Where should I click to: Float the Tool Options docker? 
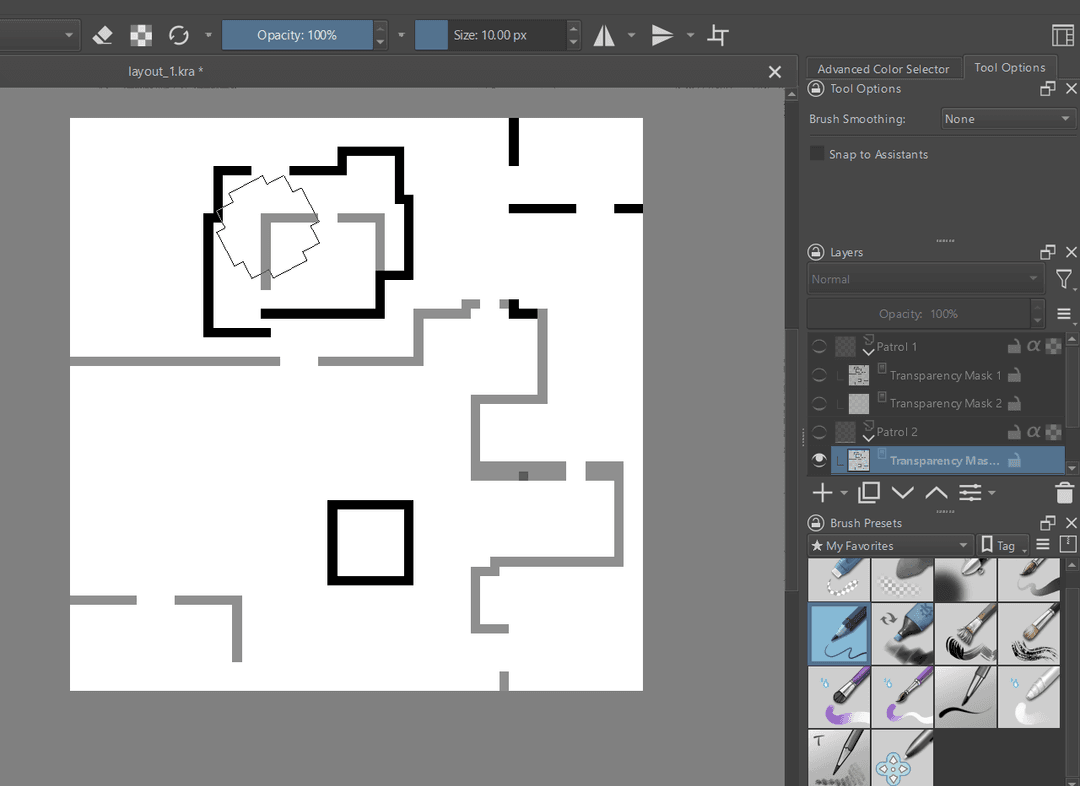pyautogui.click(x=1048, y=88)
